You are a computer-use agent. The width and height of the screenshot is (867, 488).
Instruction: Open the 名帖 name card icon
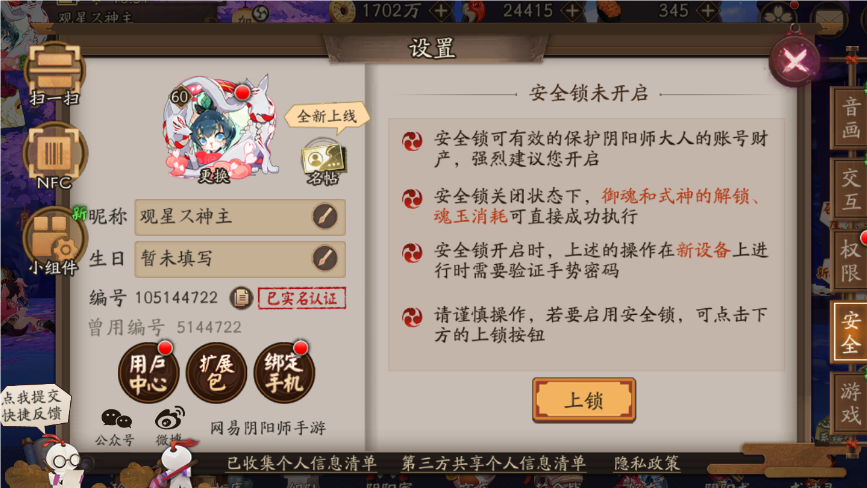pos(323,164)
